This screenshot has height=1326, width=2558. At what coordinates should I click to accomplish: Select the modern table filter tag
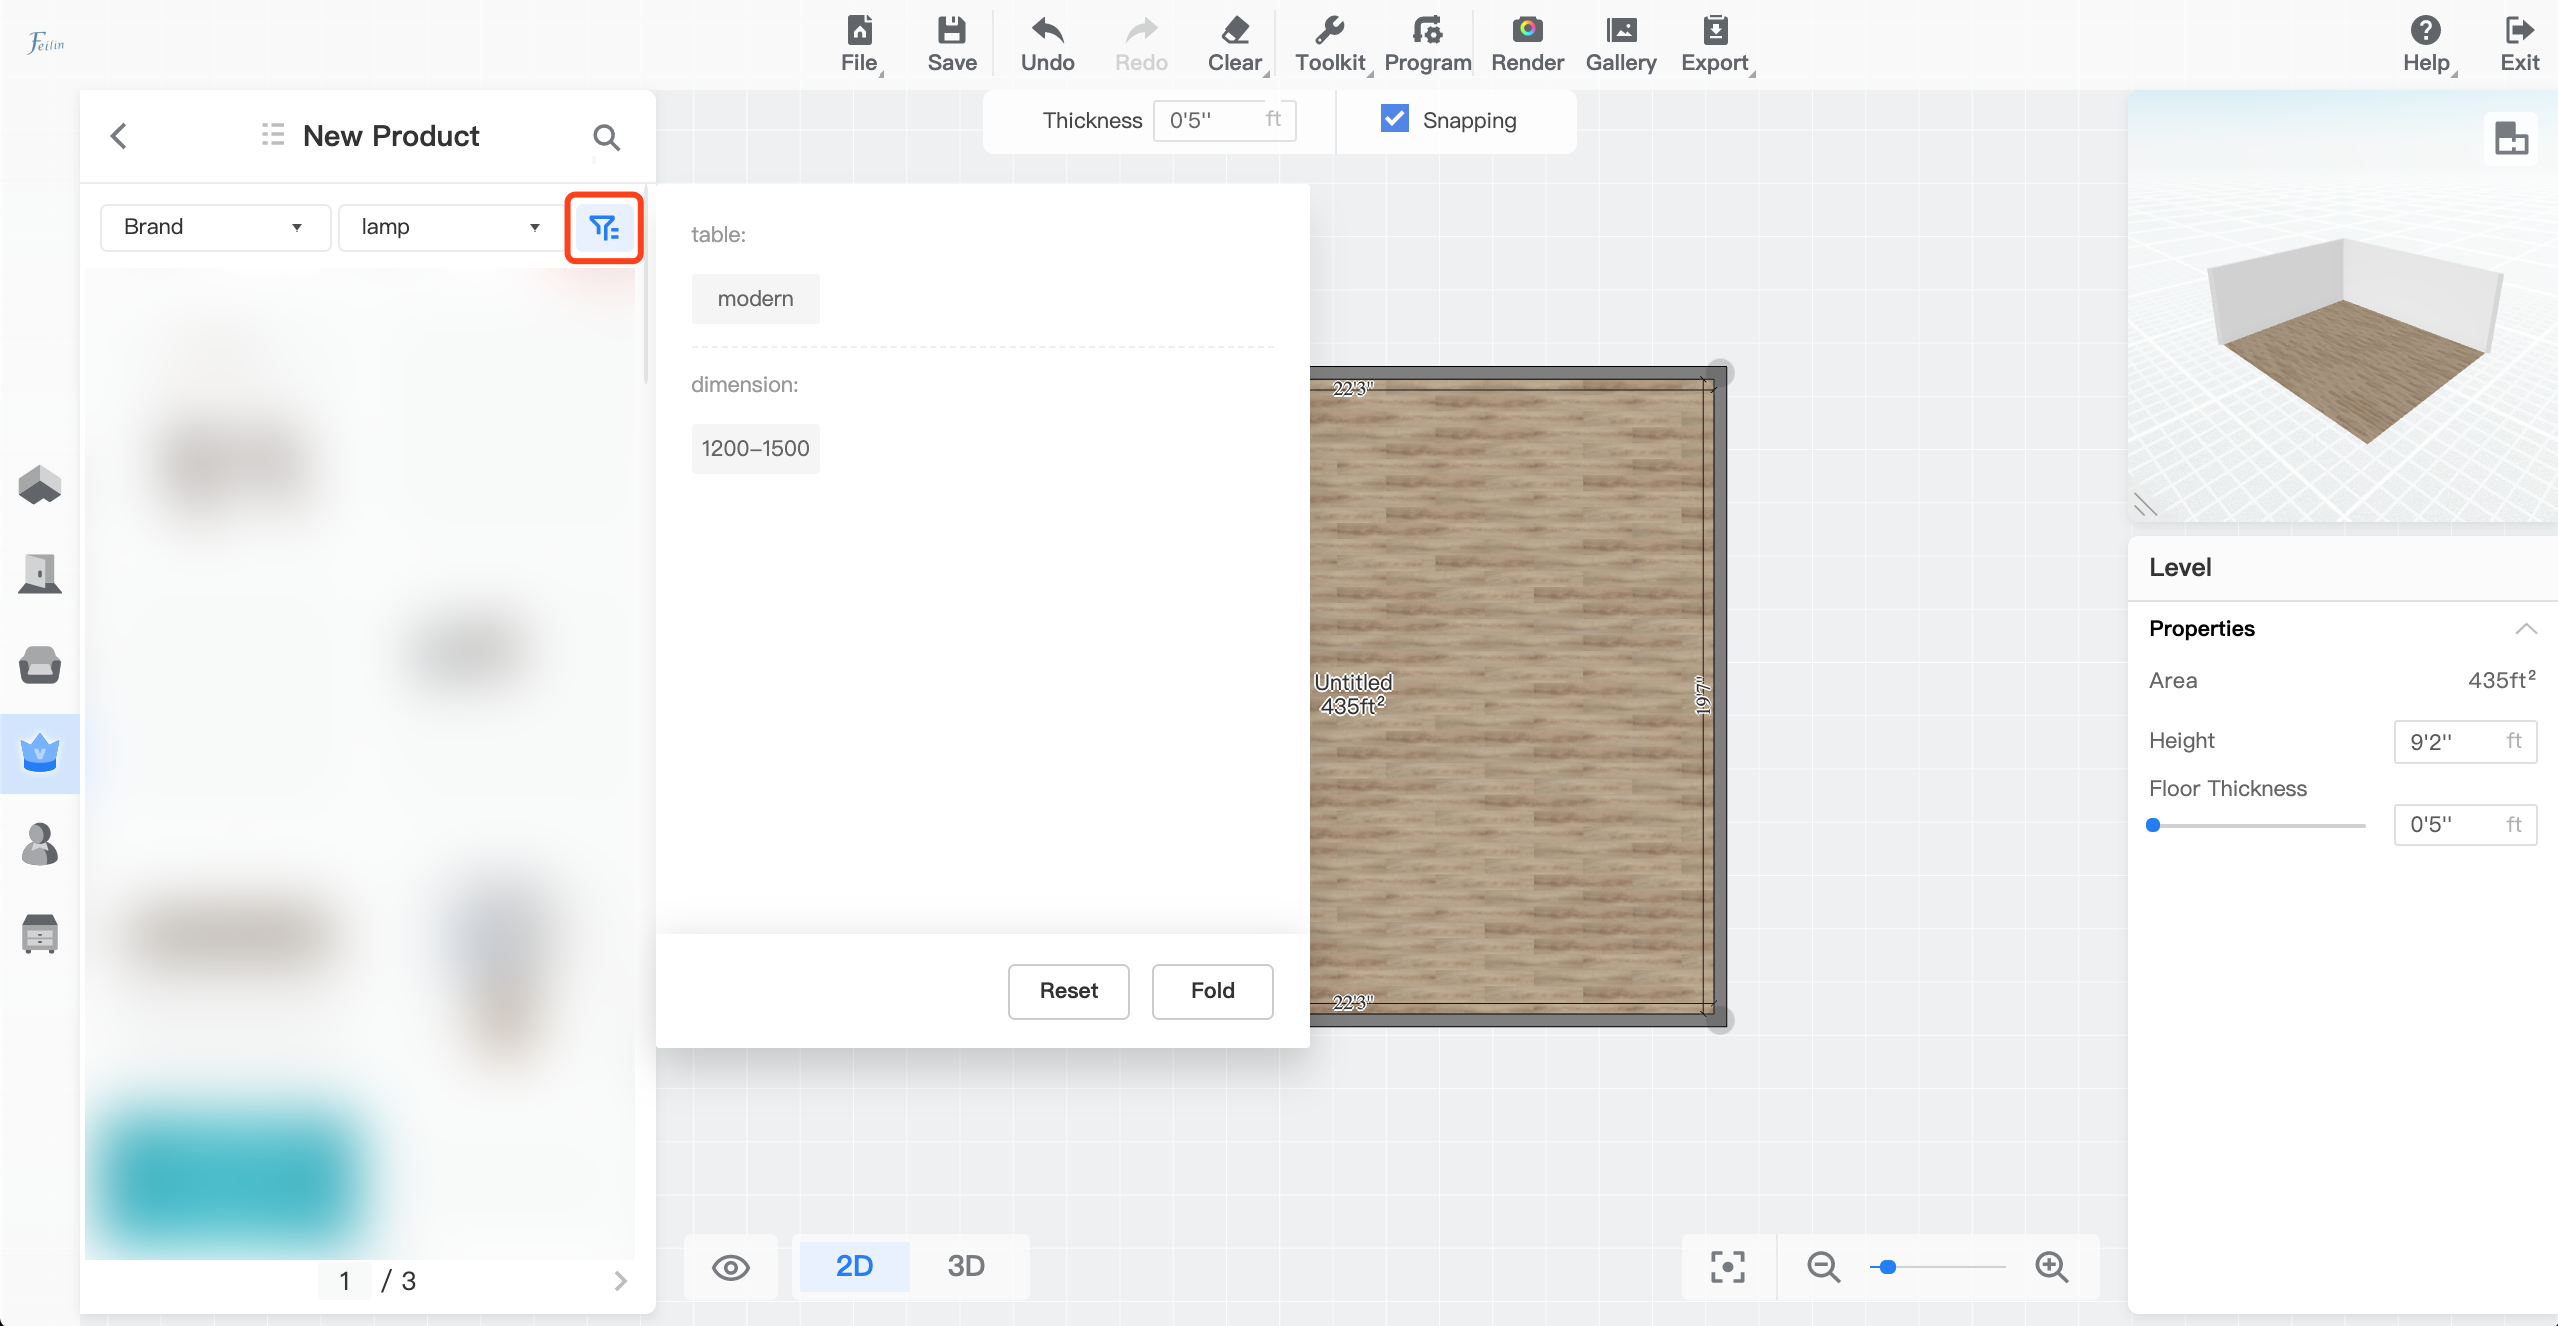tap(755, 299)
